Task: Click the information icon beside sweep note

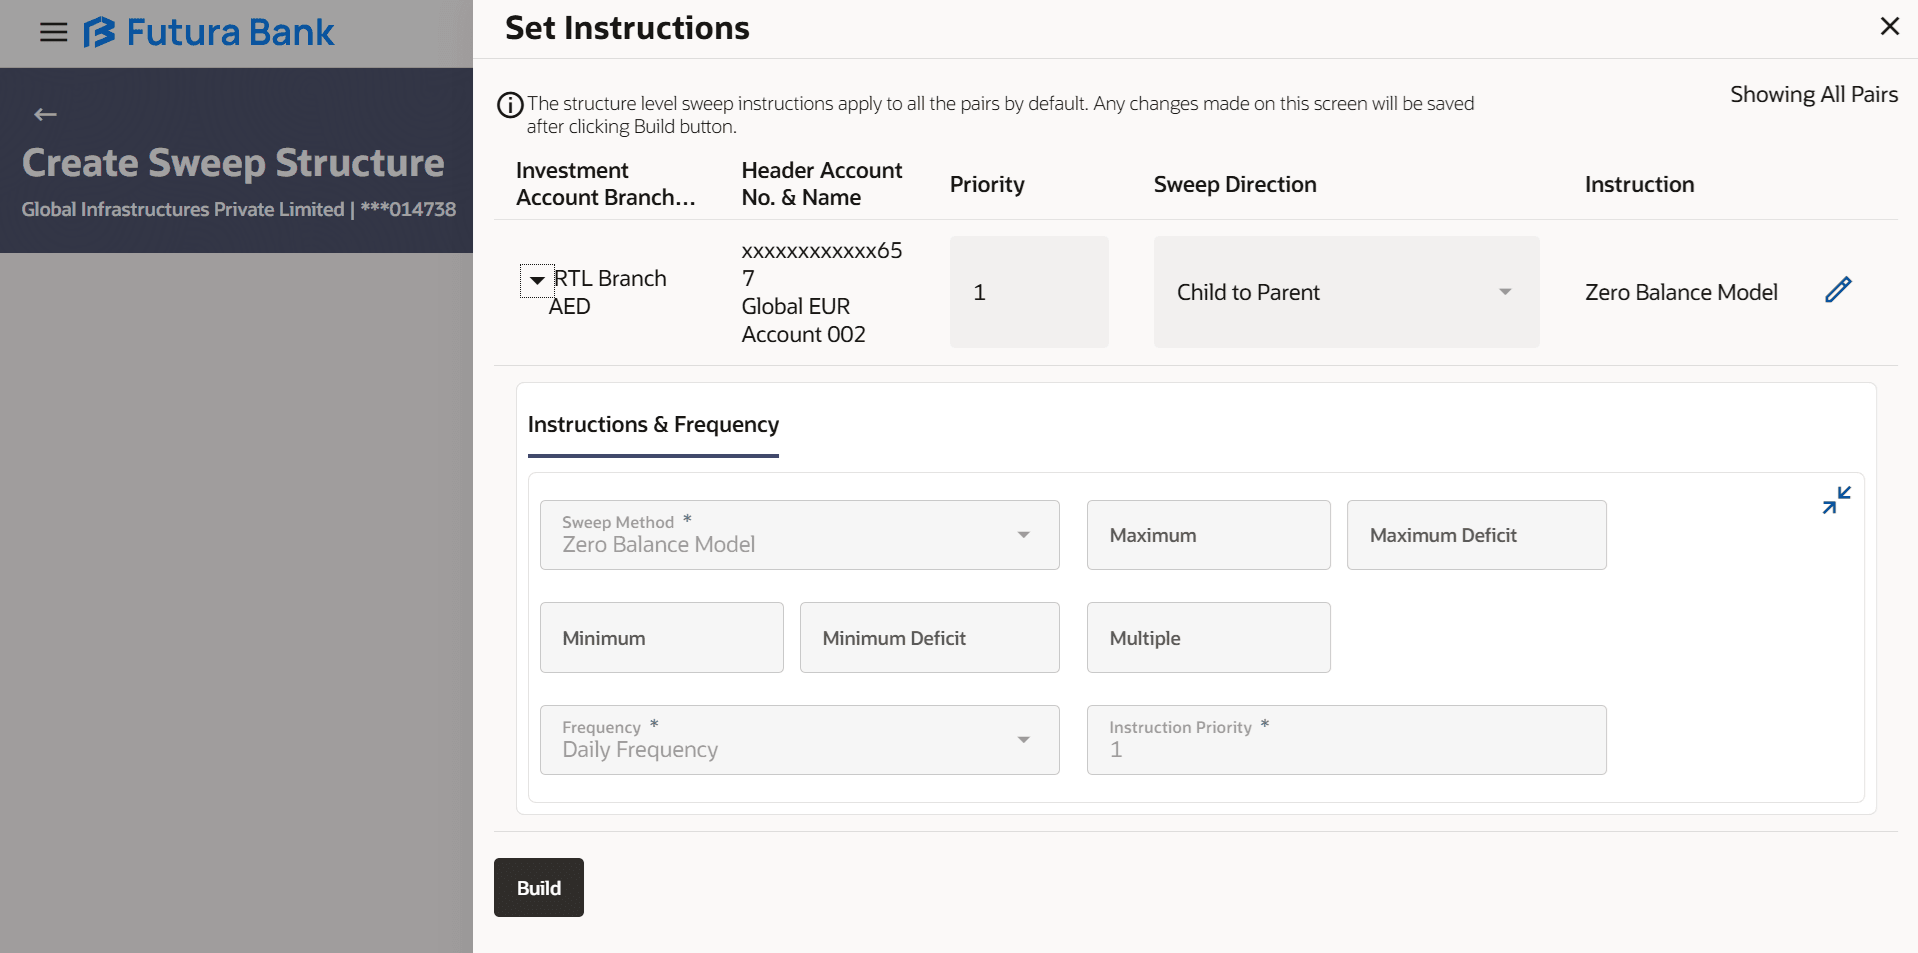Action: point(510,105)
